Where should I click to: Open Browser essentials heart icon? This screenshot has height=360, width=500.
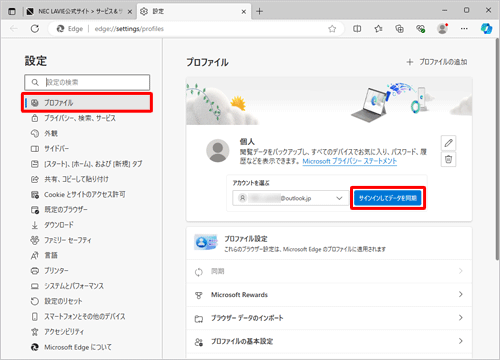[x=421, y=29]
